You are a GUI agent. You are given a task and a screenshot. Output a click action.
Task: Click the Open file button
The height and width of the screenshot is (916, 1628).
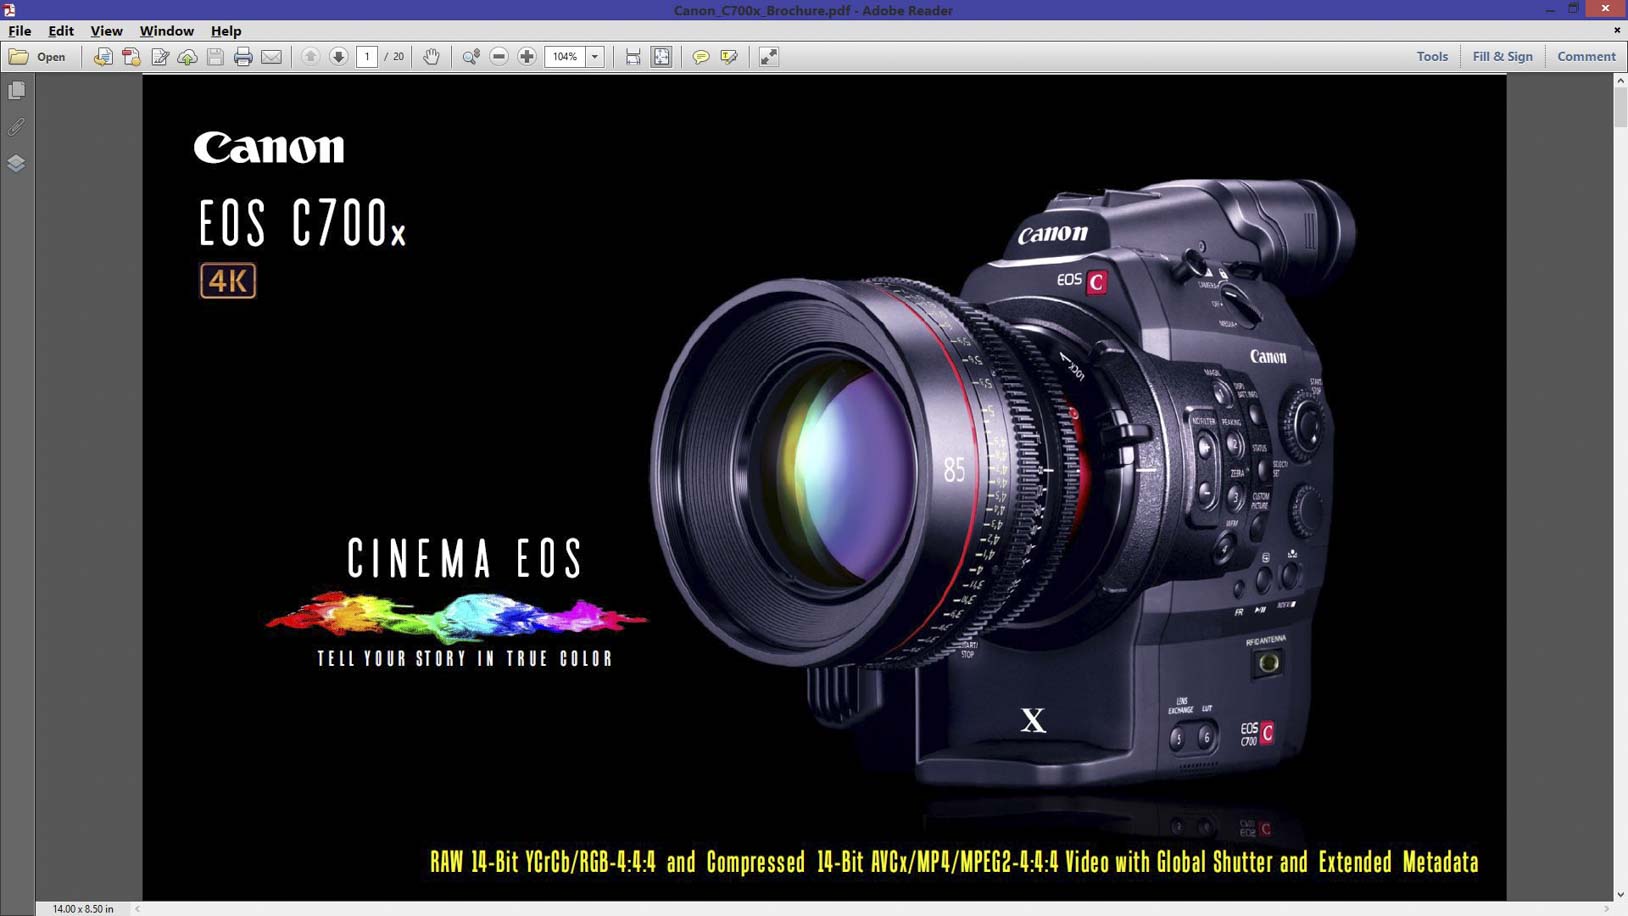(37, 57)
